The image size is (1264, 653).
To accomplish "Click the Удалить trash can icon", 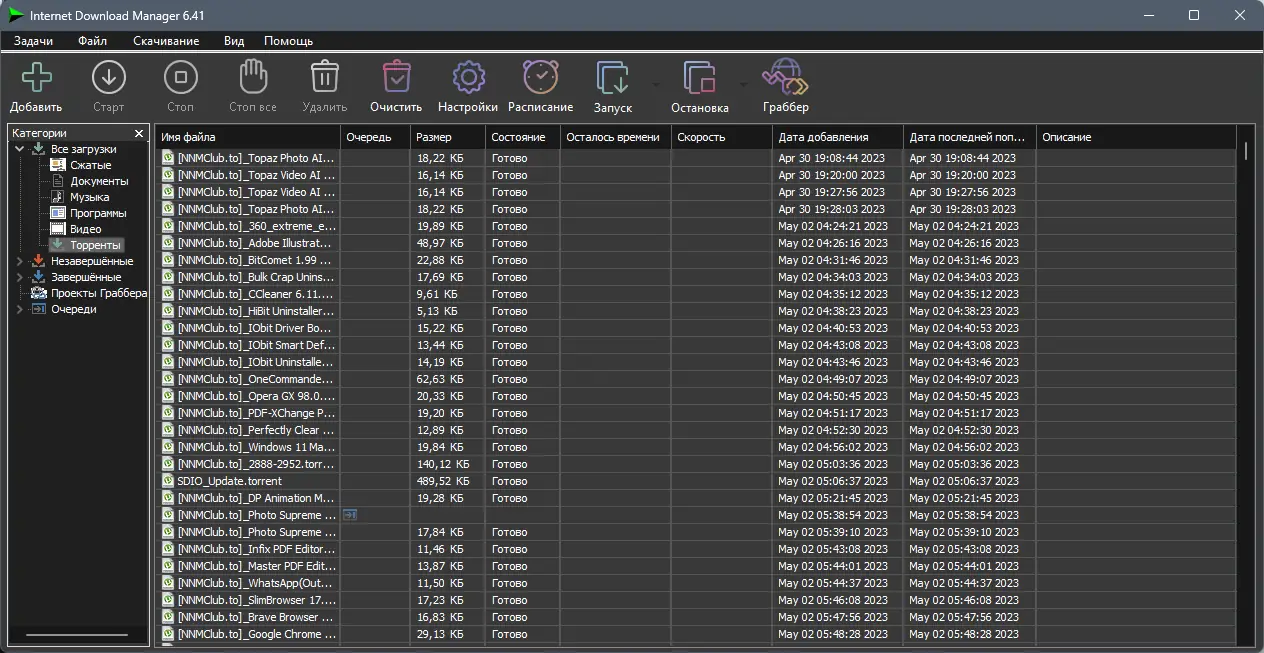I will click(x=325, y=77).
